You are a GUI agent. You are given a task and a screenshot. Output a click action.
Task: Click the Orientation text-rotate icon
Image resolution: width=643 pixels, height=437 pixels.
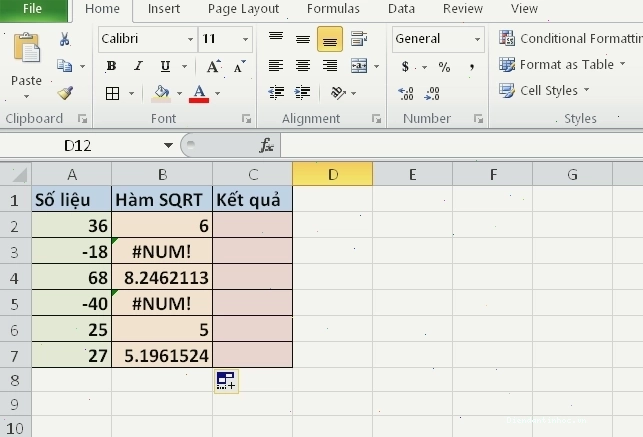tap(339, 93)
